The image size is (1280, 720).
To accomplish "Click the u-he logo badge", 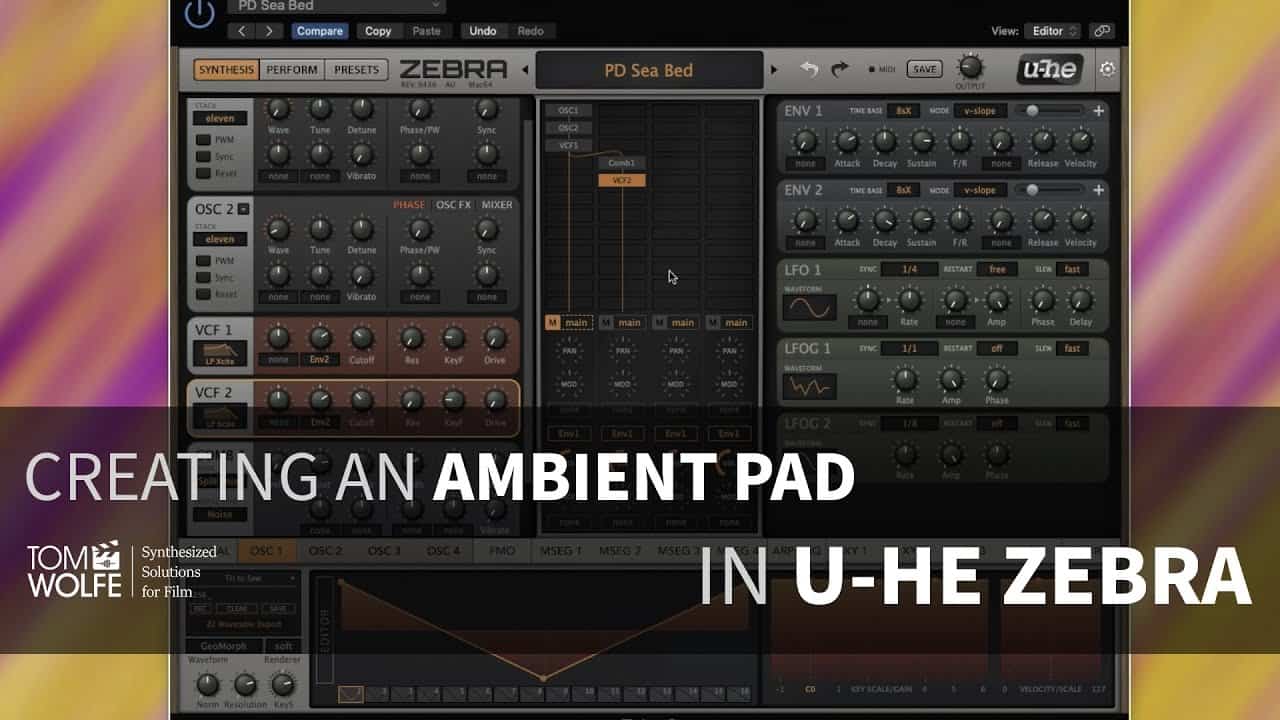I will [1051, 70].
